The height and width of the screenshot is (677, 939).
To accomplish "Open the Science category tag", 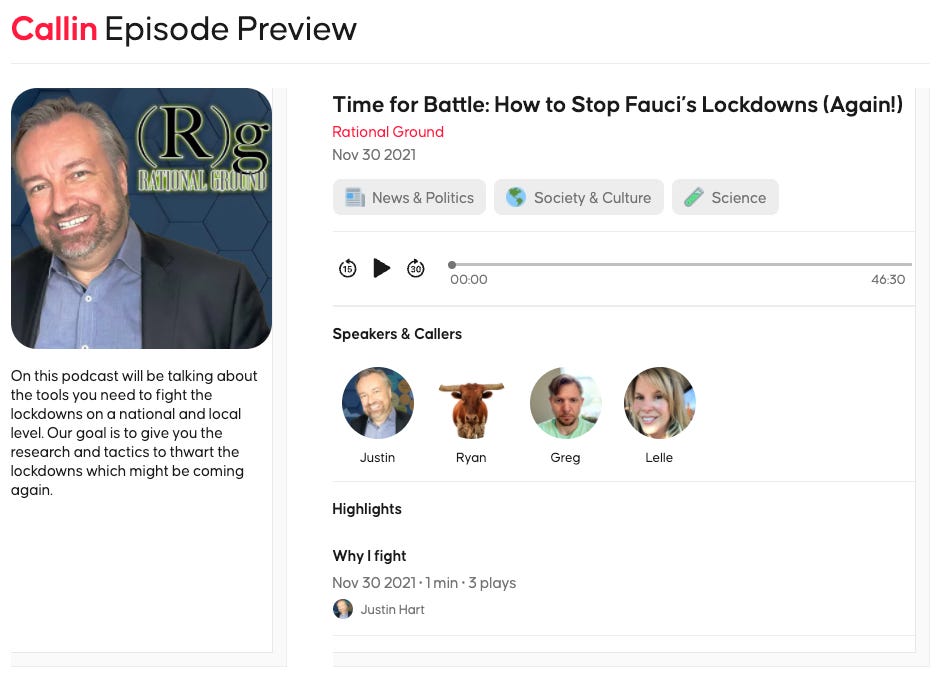I will 725,197.
